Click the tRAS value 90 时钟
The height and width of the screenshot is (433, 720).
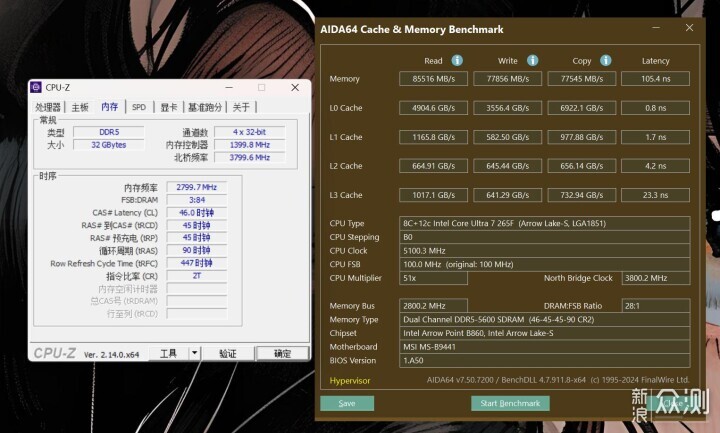(x=197, y=250)
